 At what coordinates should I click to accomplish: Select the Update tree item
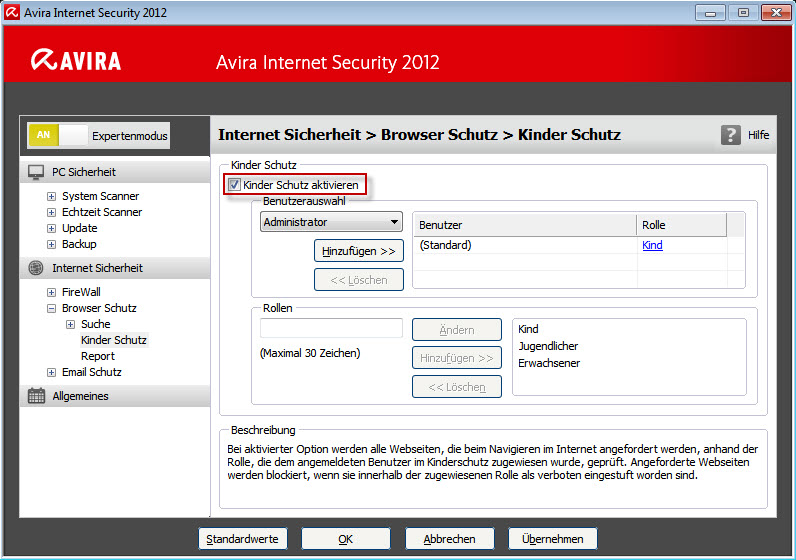[x=80, y=228]
